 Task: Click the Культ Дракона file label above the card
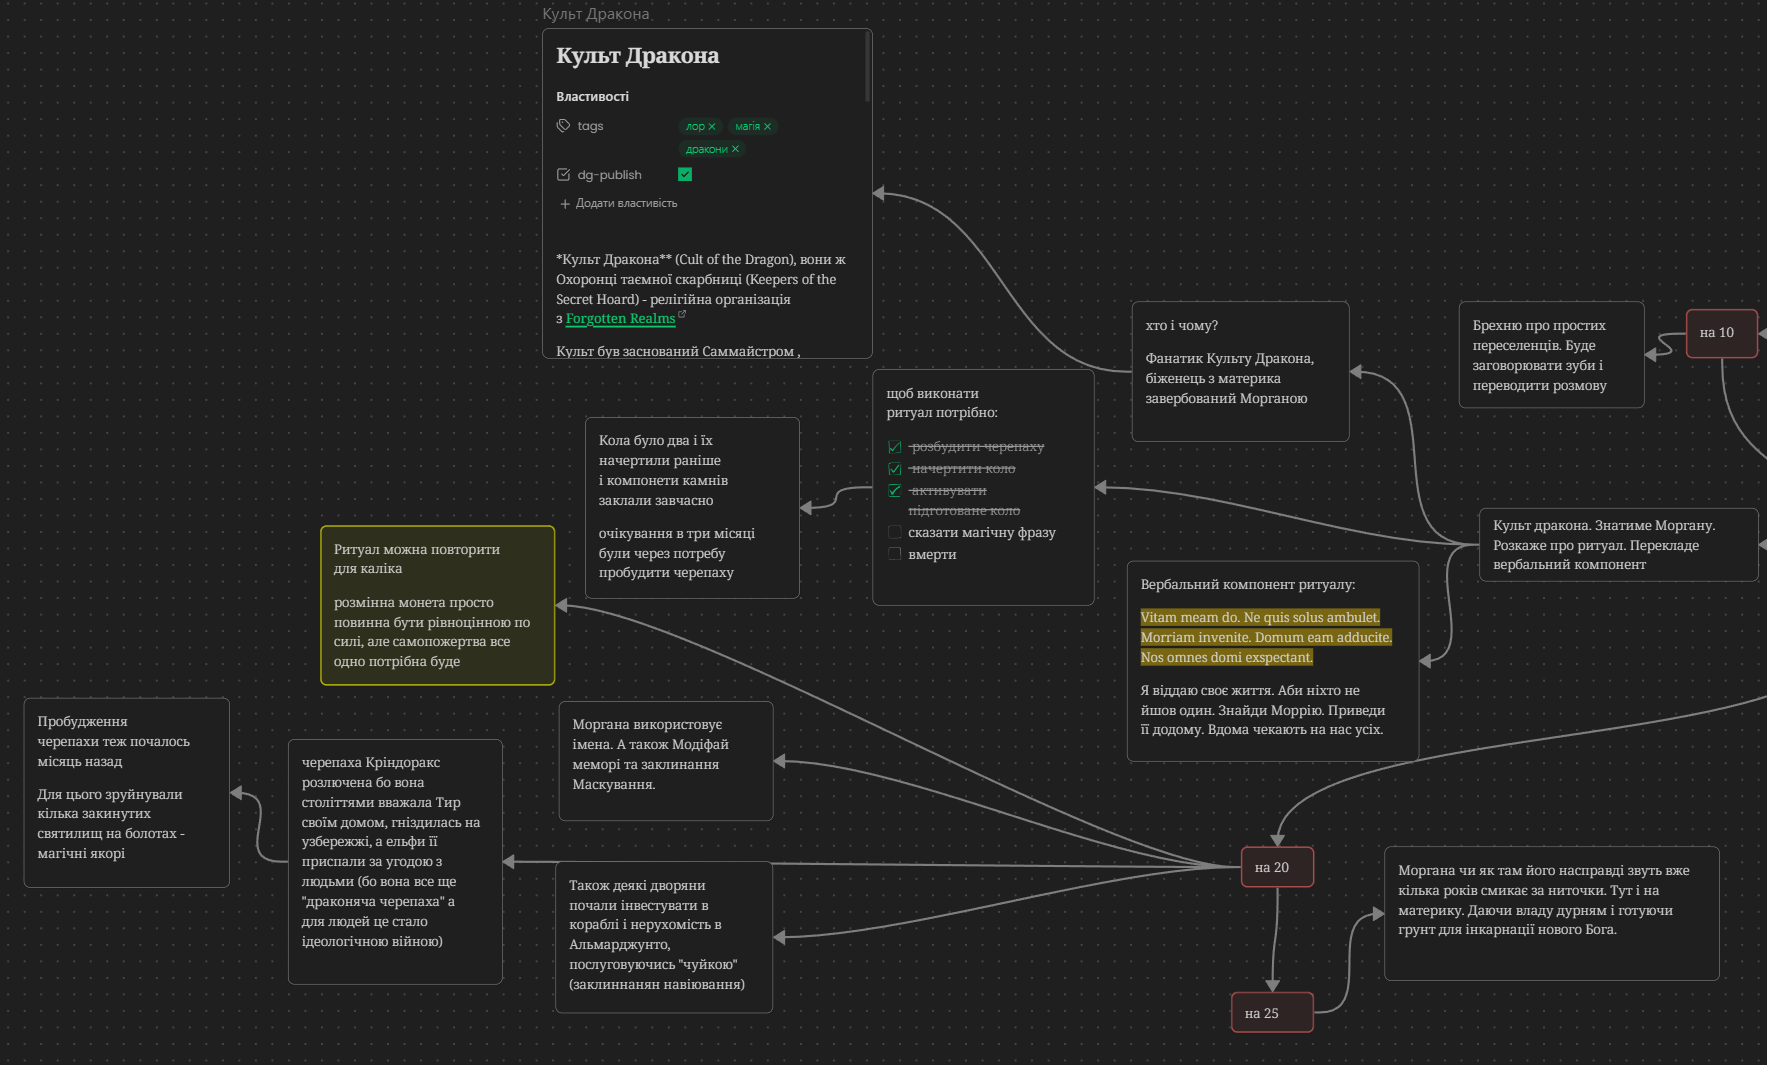(x=596, y=14)
